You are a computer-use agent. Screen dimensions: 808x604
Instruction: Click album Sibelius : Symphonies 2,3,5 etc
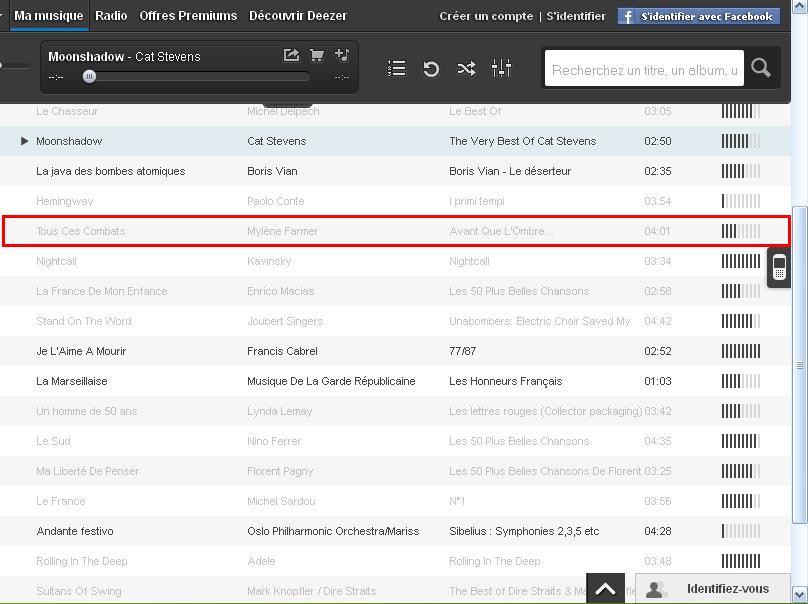tap(524, 531)
